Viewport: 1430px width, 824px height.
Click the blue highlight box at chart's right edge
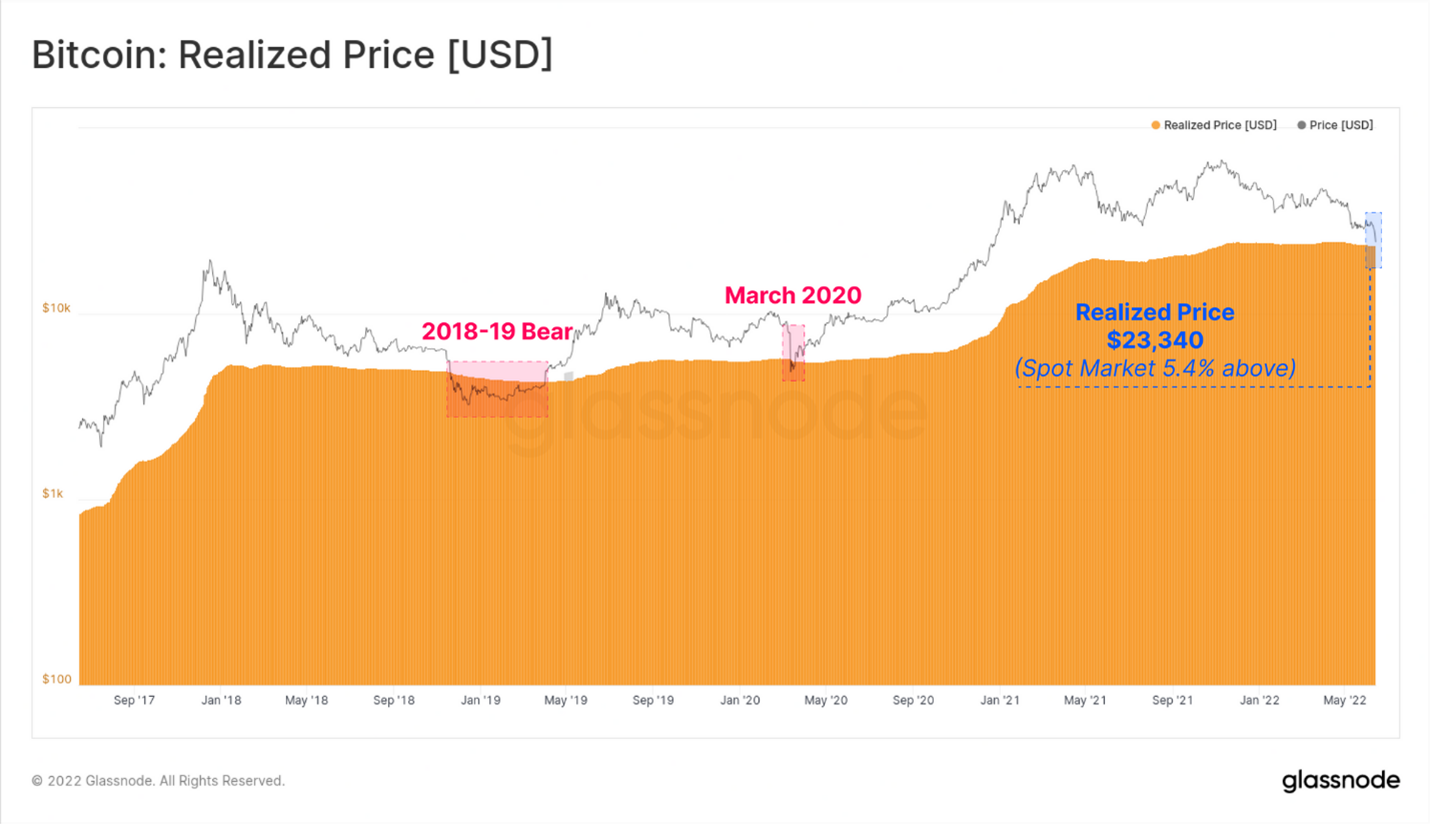pyautogui.click(x=1373, y=240)
